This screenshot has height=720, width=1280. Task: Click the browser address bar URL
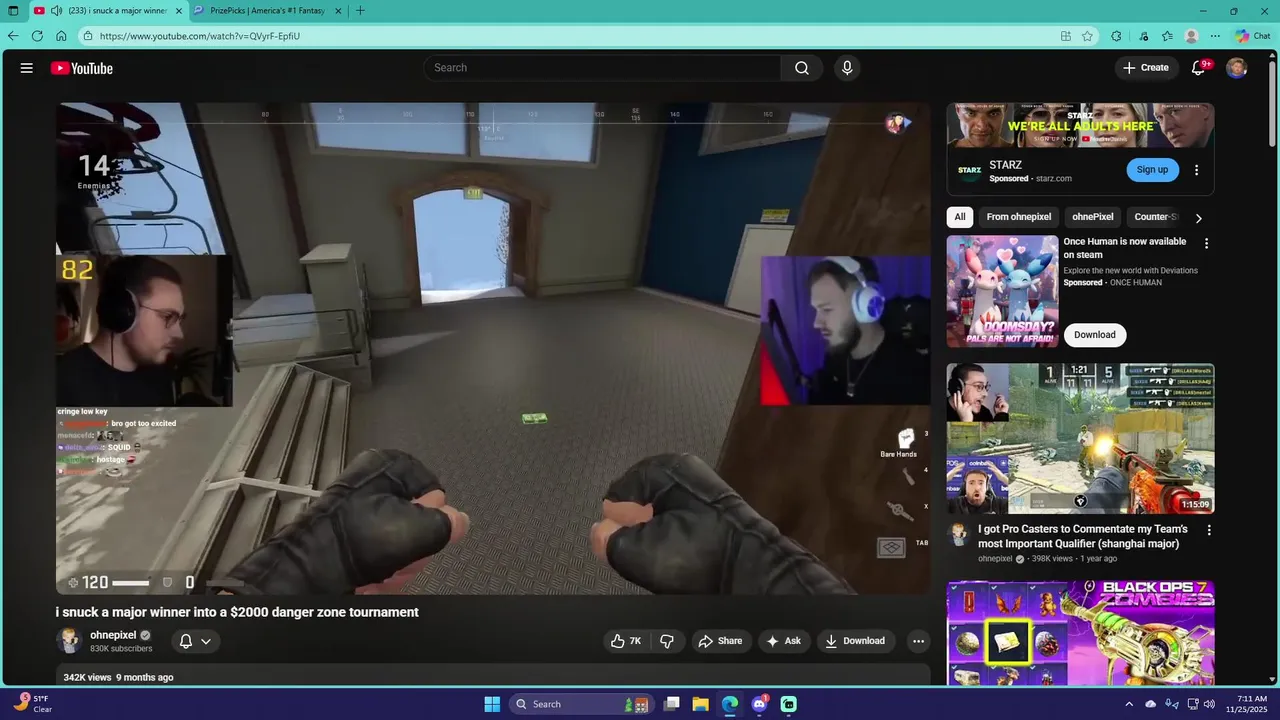(x=200, y=36)
